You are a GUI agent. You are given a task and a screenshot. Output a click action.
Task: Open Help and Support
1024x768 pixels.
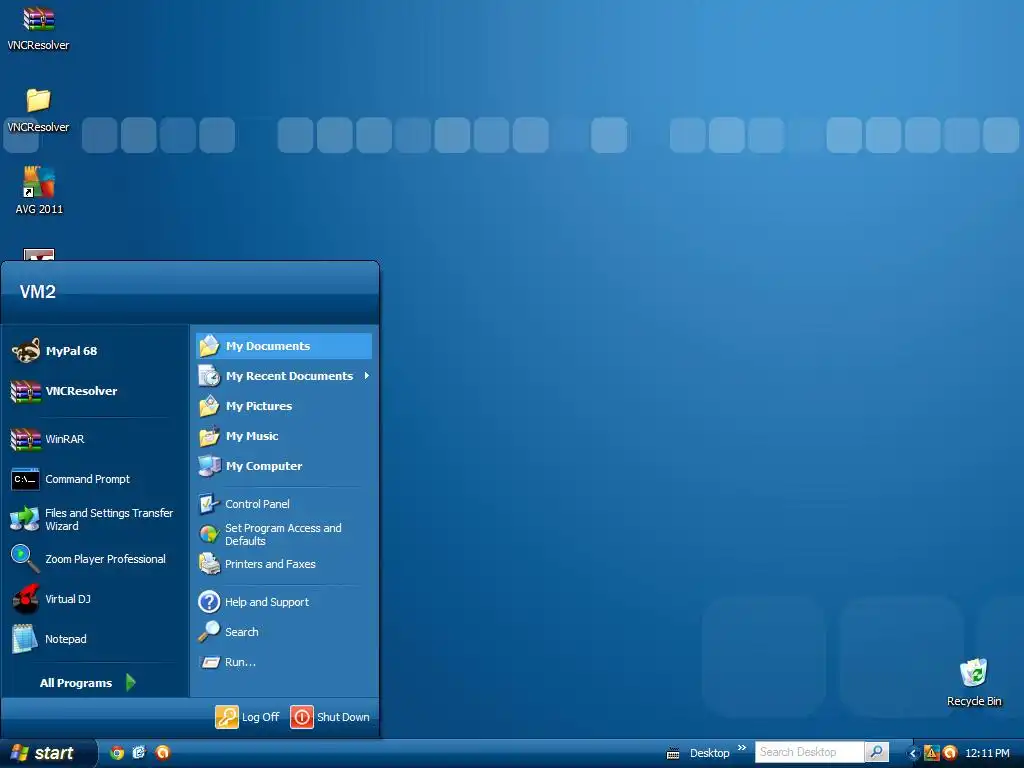pos(284,602)
